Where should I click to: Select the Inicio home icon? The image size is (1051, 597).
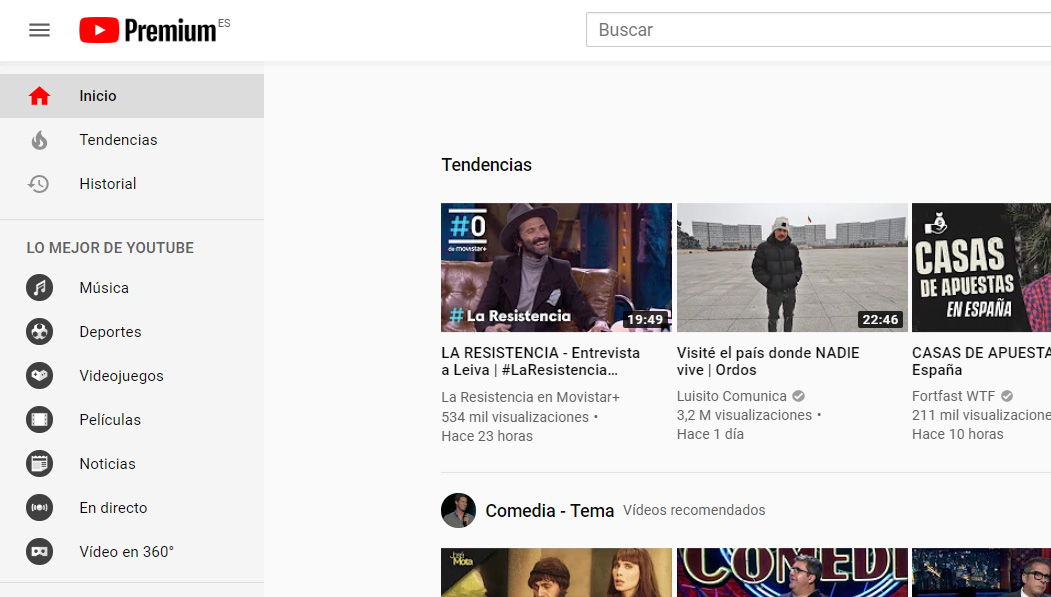coord(39,95)
